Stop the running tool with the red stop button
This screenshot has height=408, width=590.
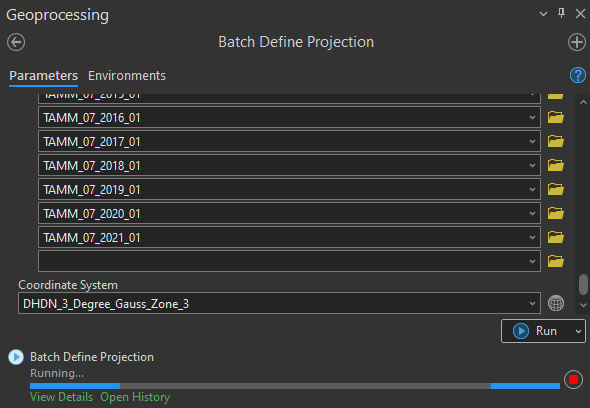pyautogui.click(x=573, y=379)
